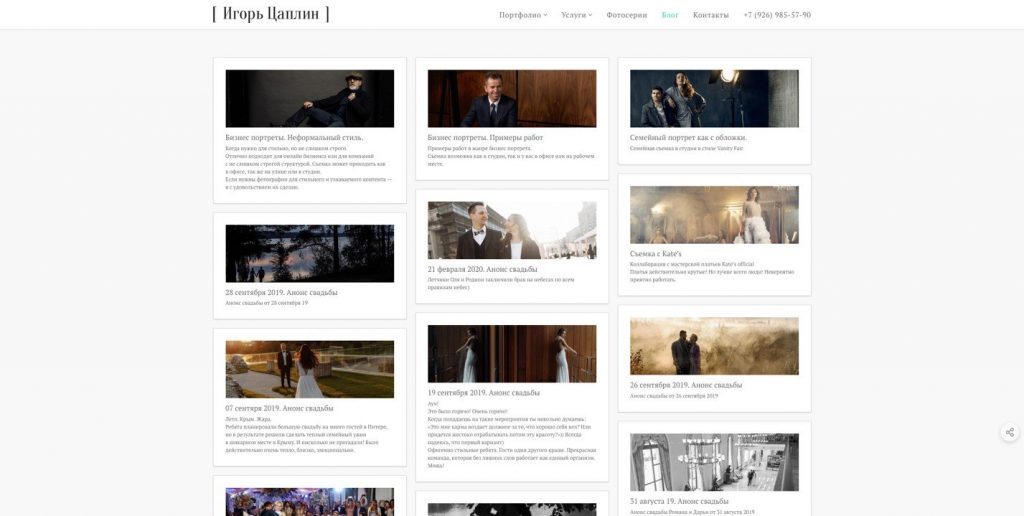Click thumbnail of couple on Crimea terrace
The height and width of the screenshot is (516, 1024).
point(310,369)
